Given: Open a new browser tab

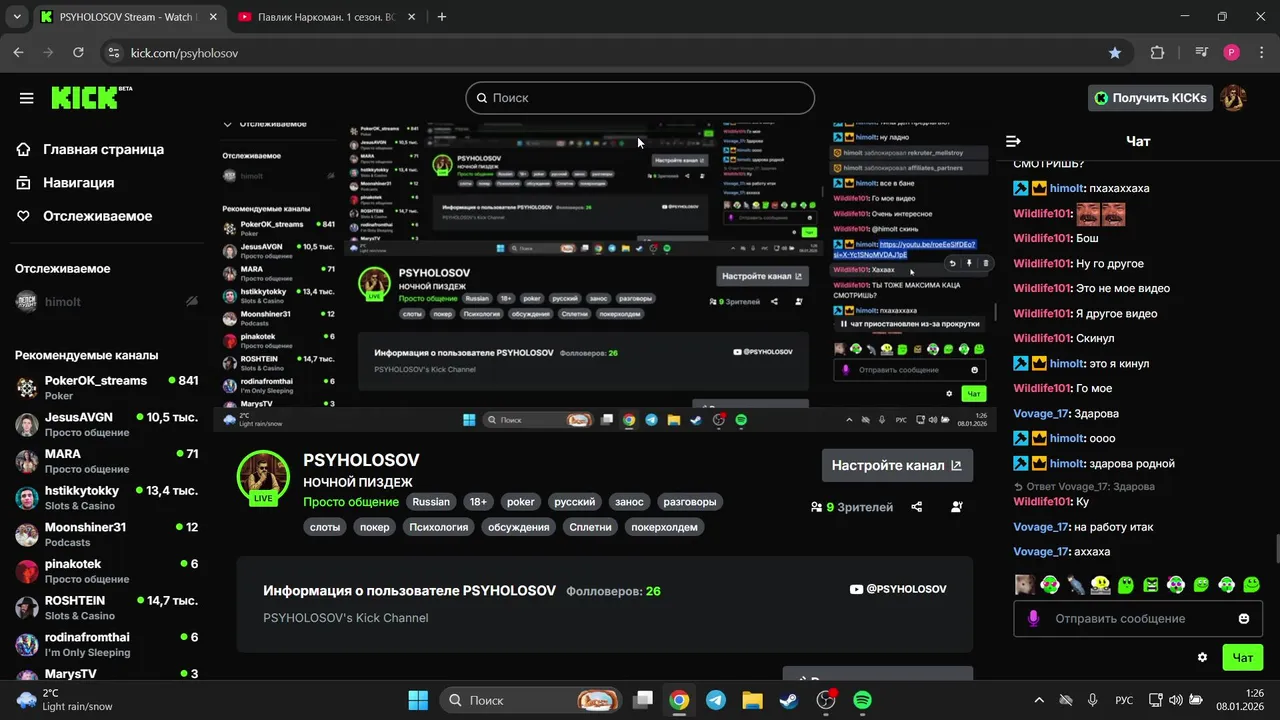Looking at the screenshot, I should (442, 17).
